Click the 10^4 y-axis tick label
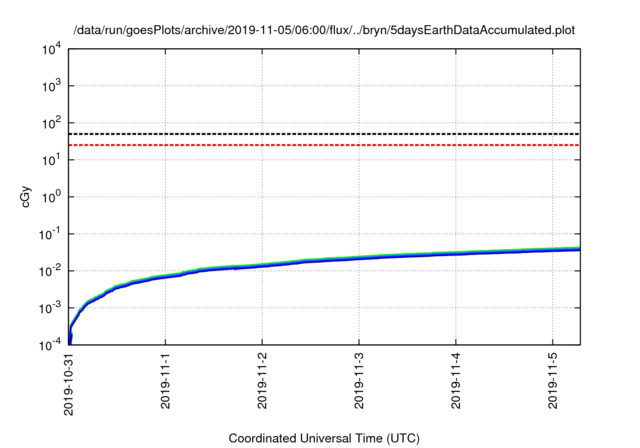The width and height of the screenshot is (640, 448). 51,50
